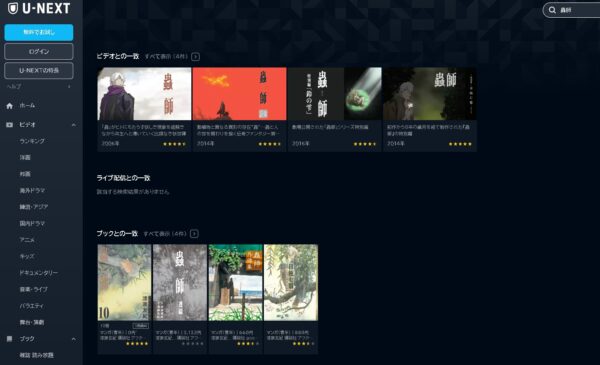The image size is (600, 365).
Task: Collapse the ブック section chevron
Action: coord(73,339)
